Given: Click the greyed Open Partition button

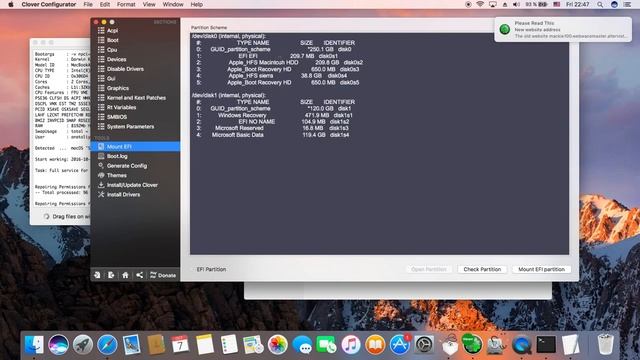Looking at the screenshot, I should pos(429,269).
